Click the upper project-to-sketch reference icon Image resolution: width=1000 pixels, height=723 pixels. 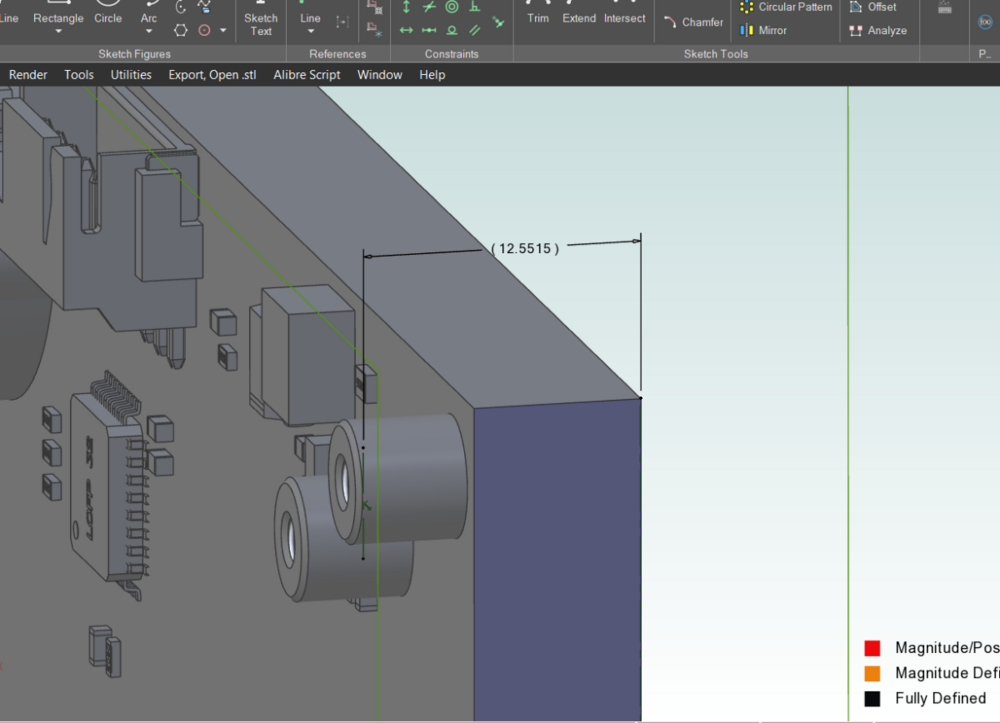click(374, 7)
